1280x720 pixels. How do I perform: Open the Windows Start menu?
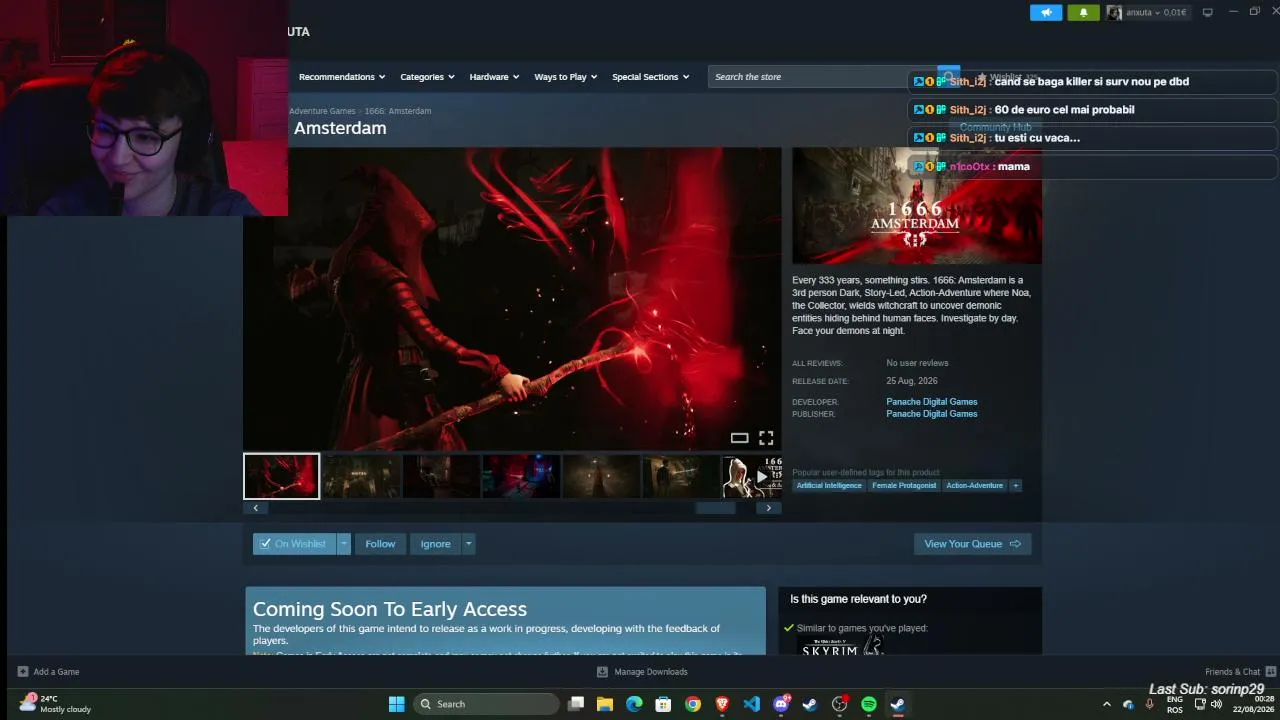pyautogui.click(x=397, y=704)
